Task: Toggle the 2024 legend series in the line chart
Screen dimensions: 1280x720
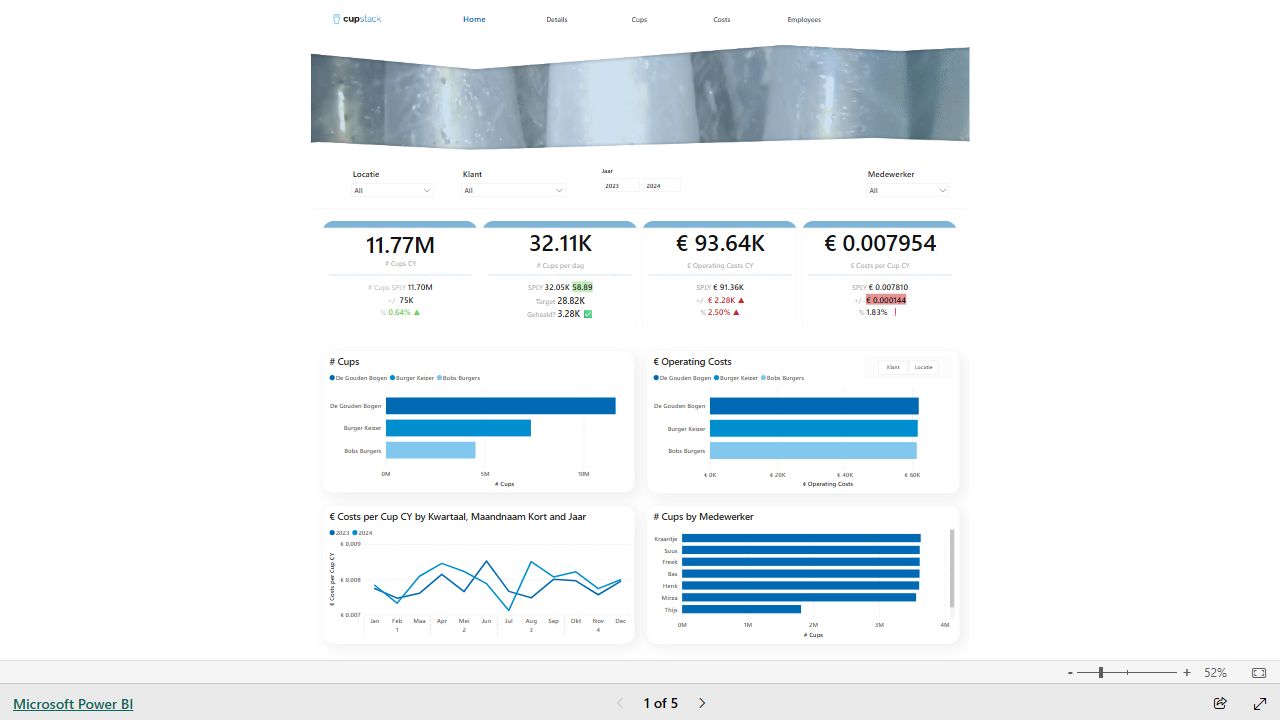Action: [x=362, y=533]
